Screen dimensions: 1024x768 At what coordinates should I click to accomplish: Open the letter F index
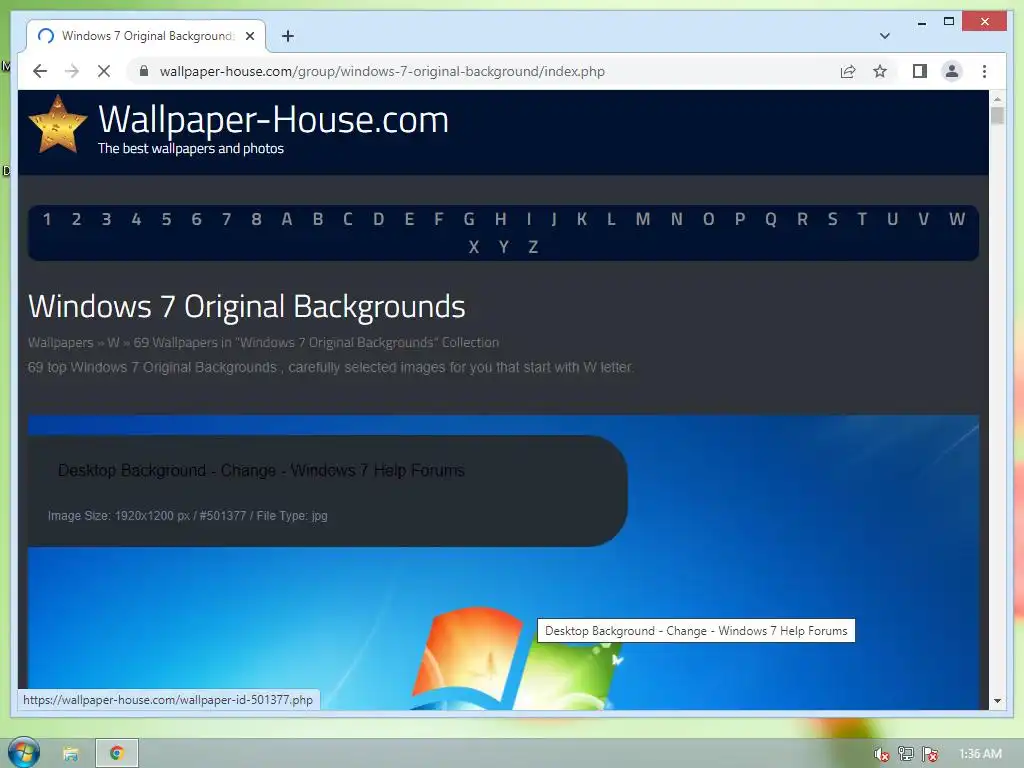(439, 219)
